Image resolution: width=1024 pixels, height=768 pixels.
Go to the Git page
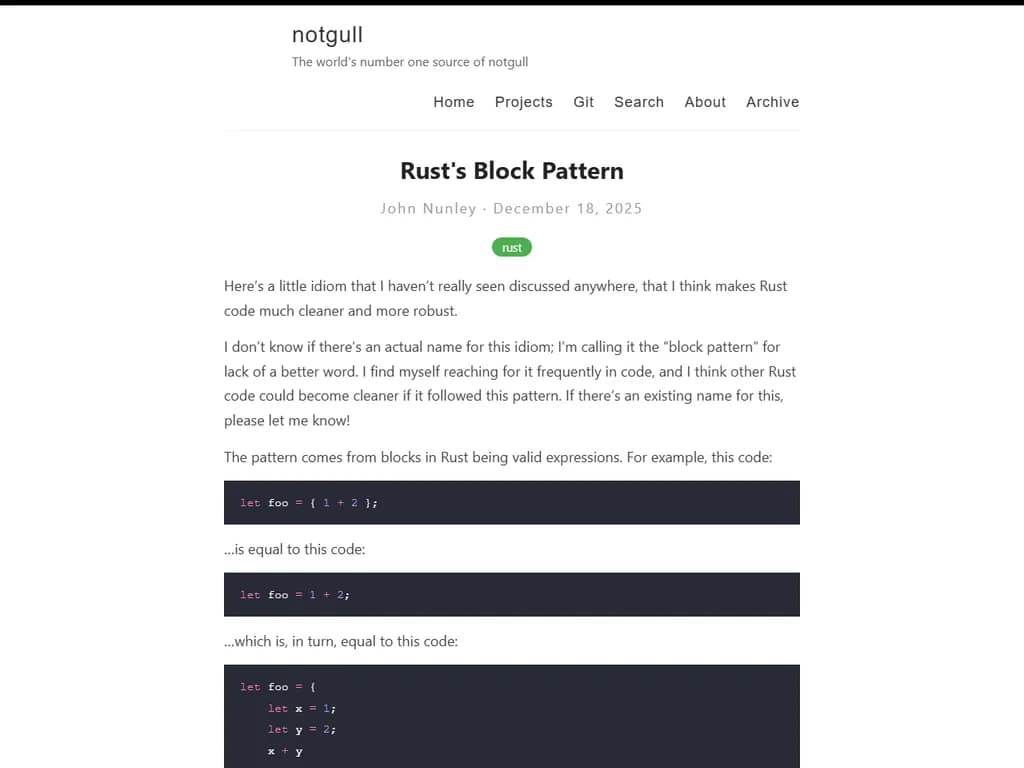[584, 102]
